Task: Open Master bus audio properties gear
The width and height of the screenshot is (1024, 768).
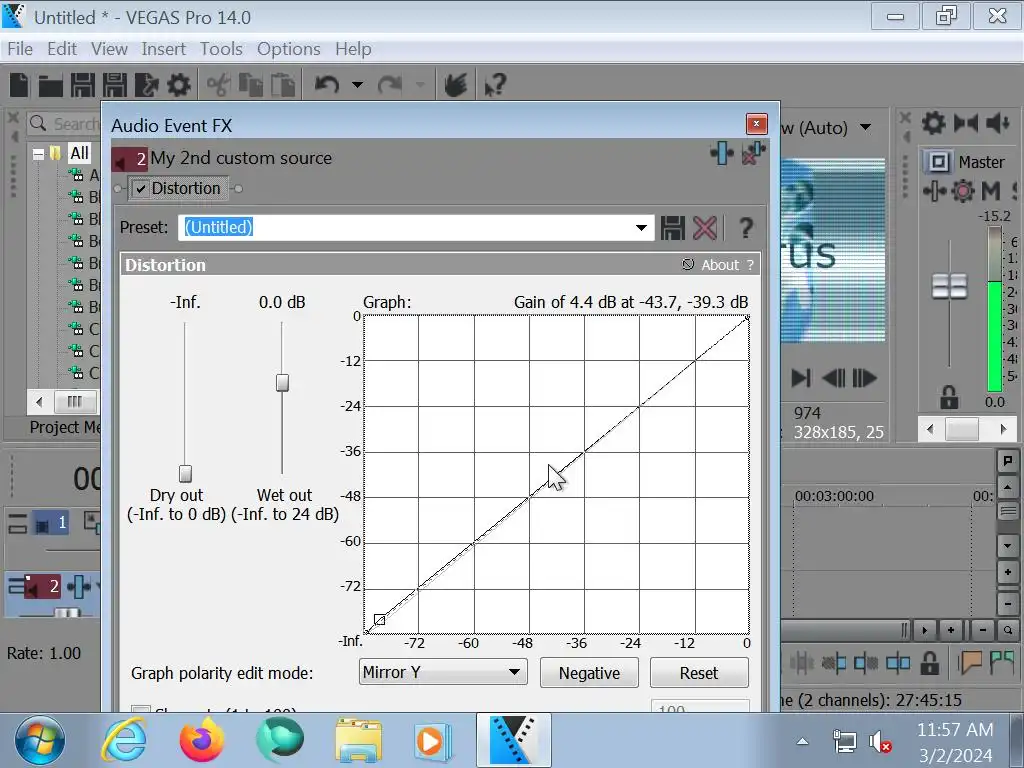Action: tap(933, 123)
